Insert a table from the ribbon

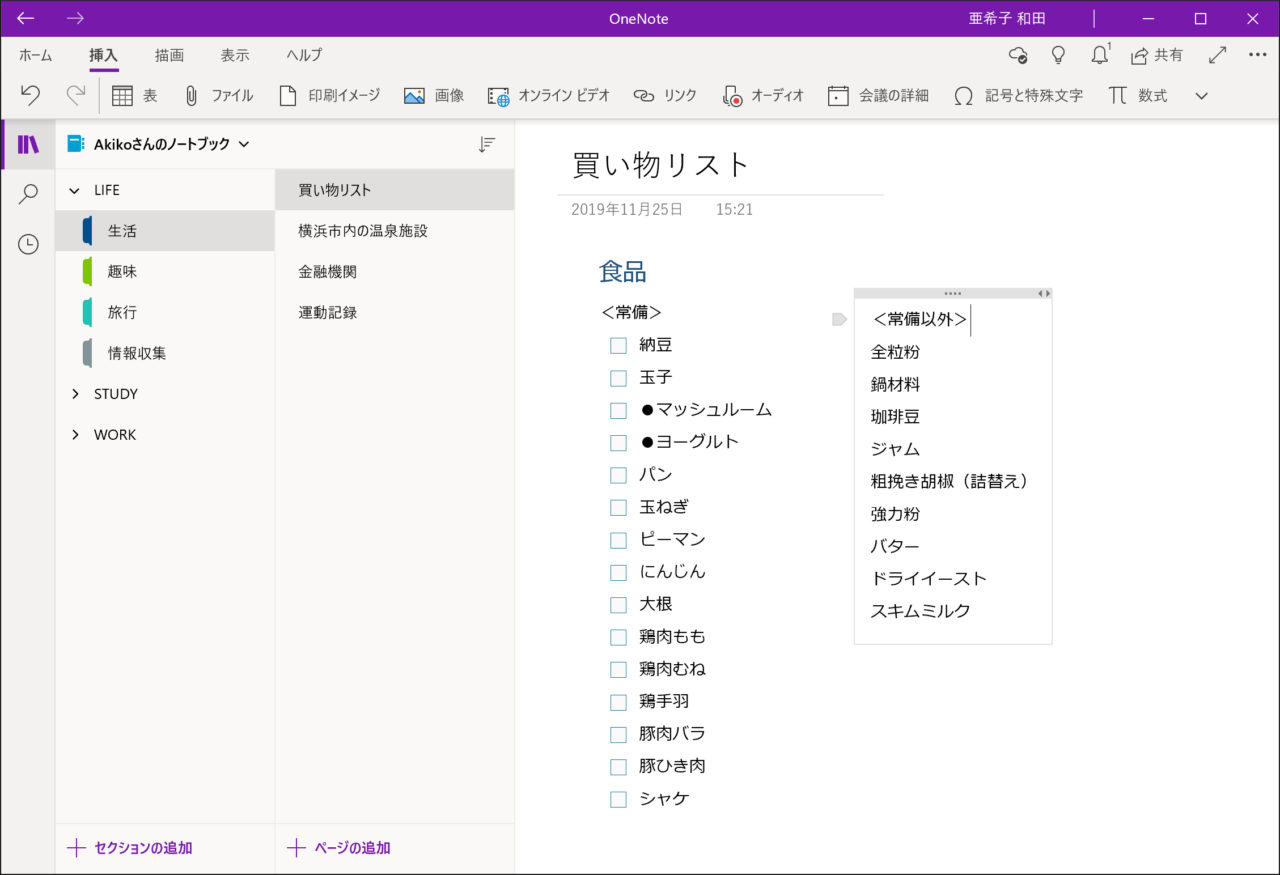pos(134,96)
